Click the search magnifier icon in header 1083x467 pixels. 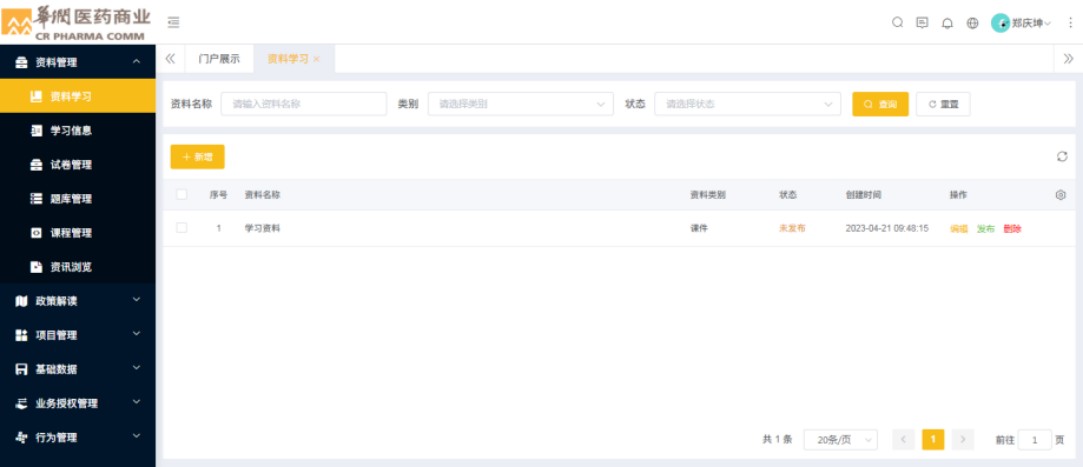[x=897, y=23]
